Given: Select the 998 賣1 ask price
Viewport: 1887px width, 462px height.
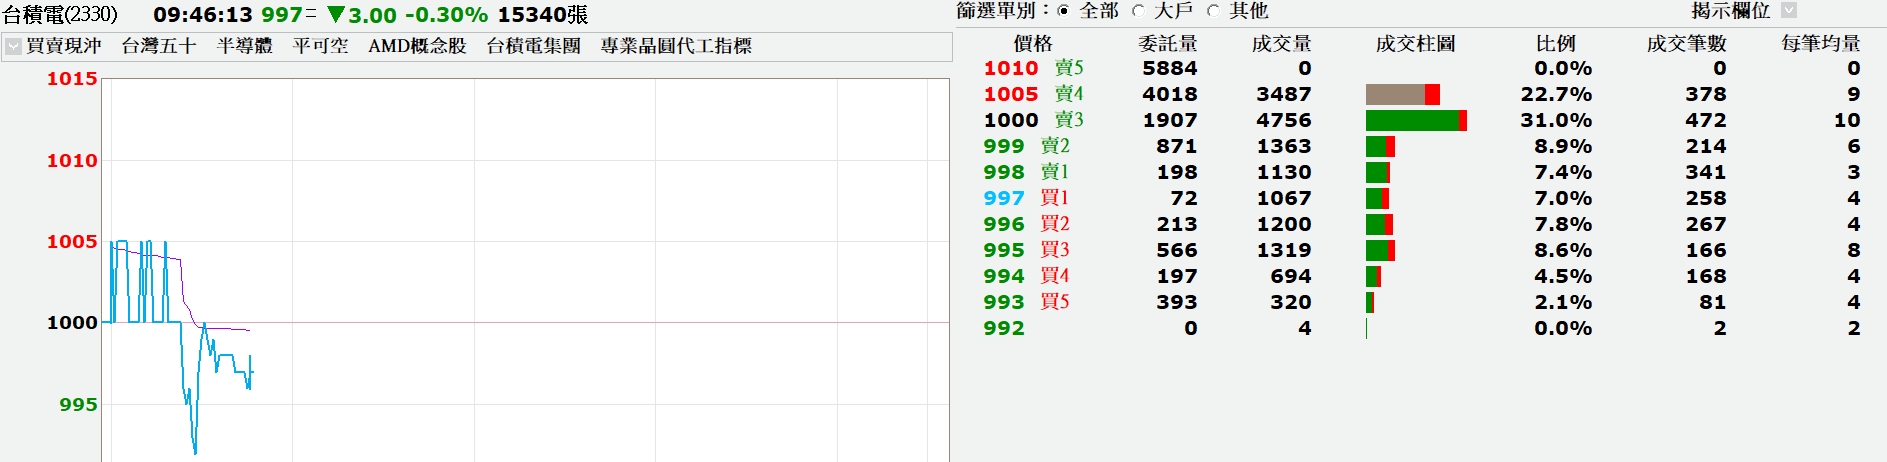Looking at the screenshot, I should (1004, 172).
